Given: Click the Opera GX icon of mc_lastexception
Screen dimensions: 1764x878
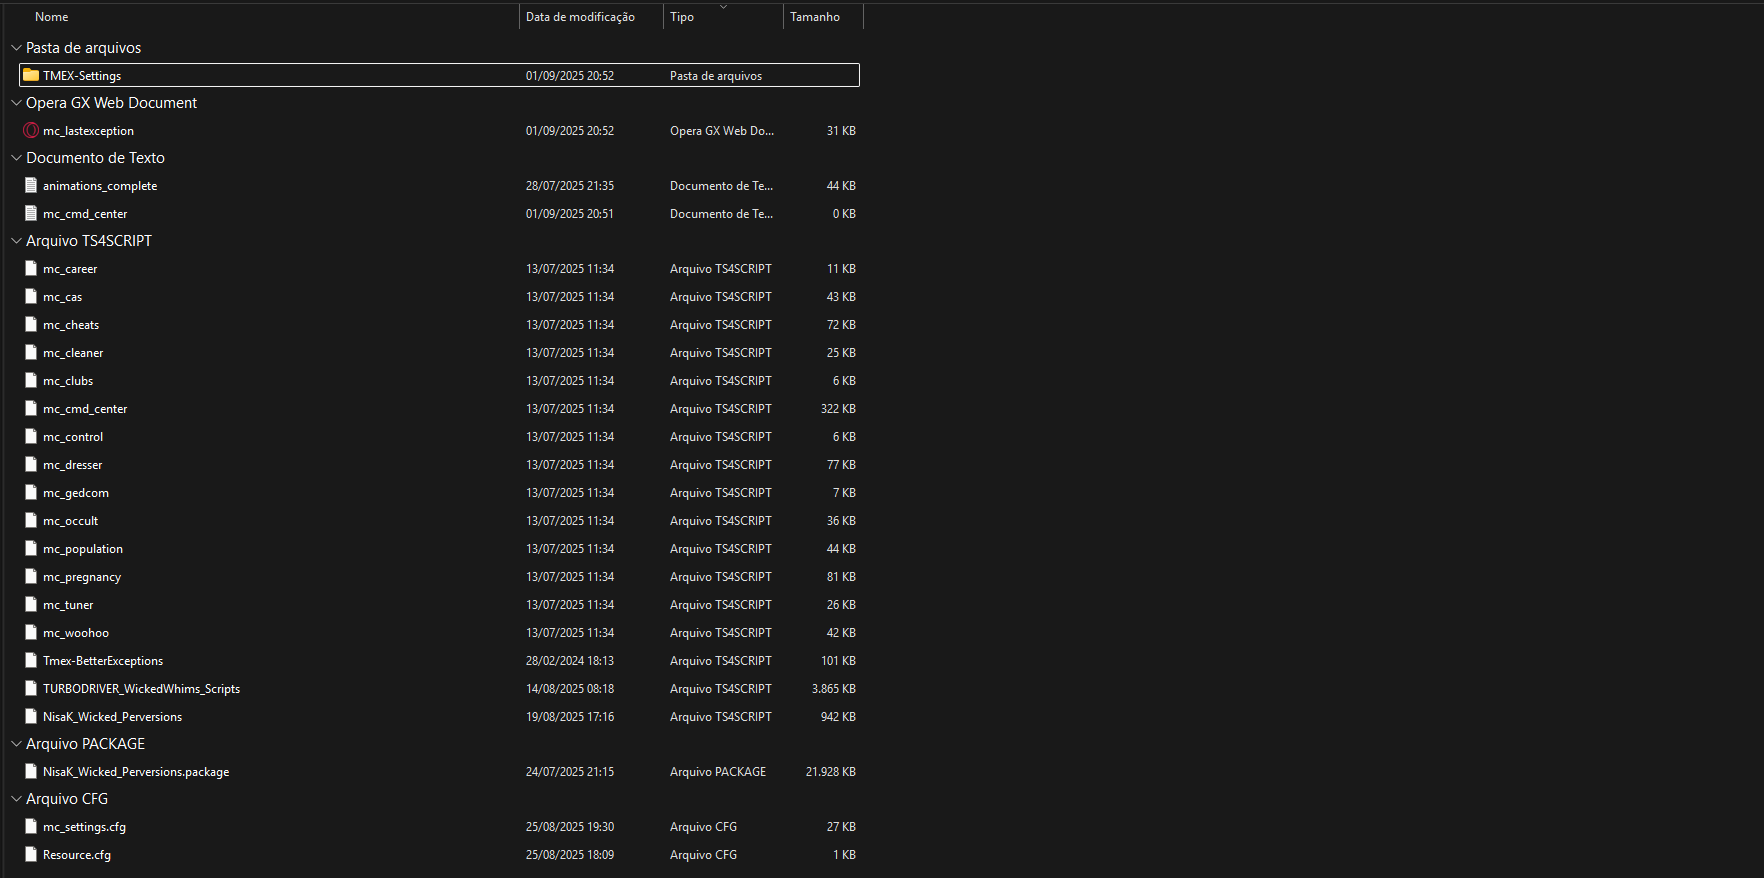Looking at the screenshot, I should click(x=31, y=130).
